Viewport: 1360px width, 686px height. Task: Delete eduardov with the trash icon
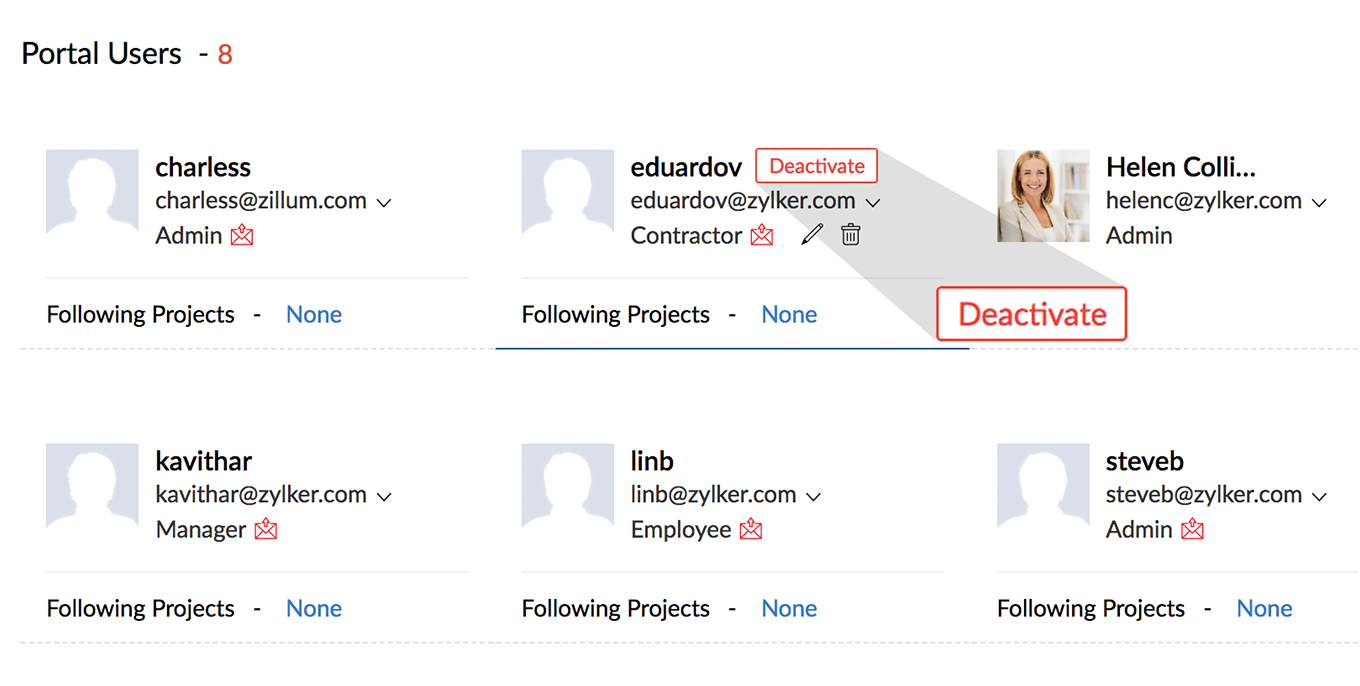tap(851, 235)
